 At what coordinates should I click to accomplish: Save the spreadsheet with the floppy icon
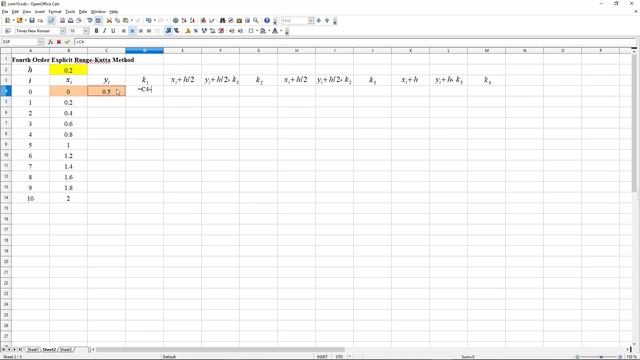31,20
